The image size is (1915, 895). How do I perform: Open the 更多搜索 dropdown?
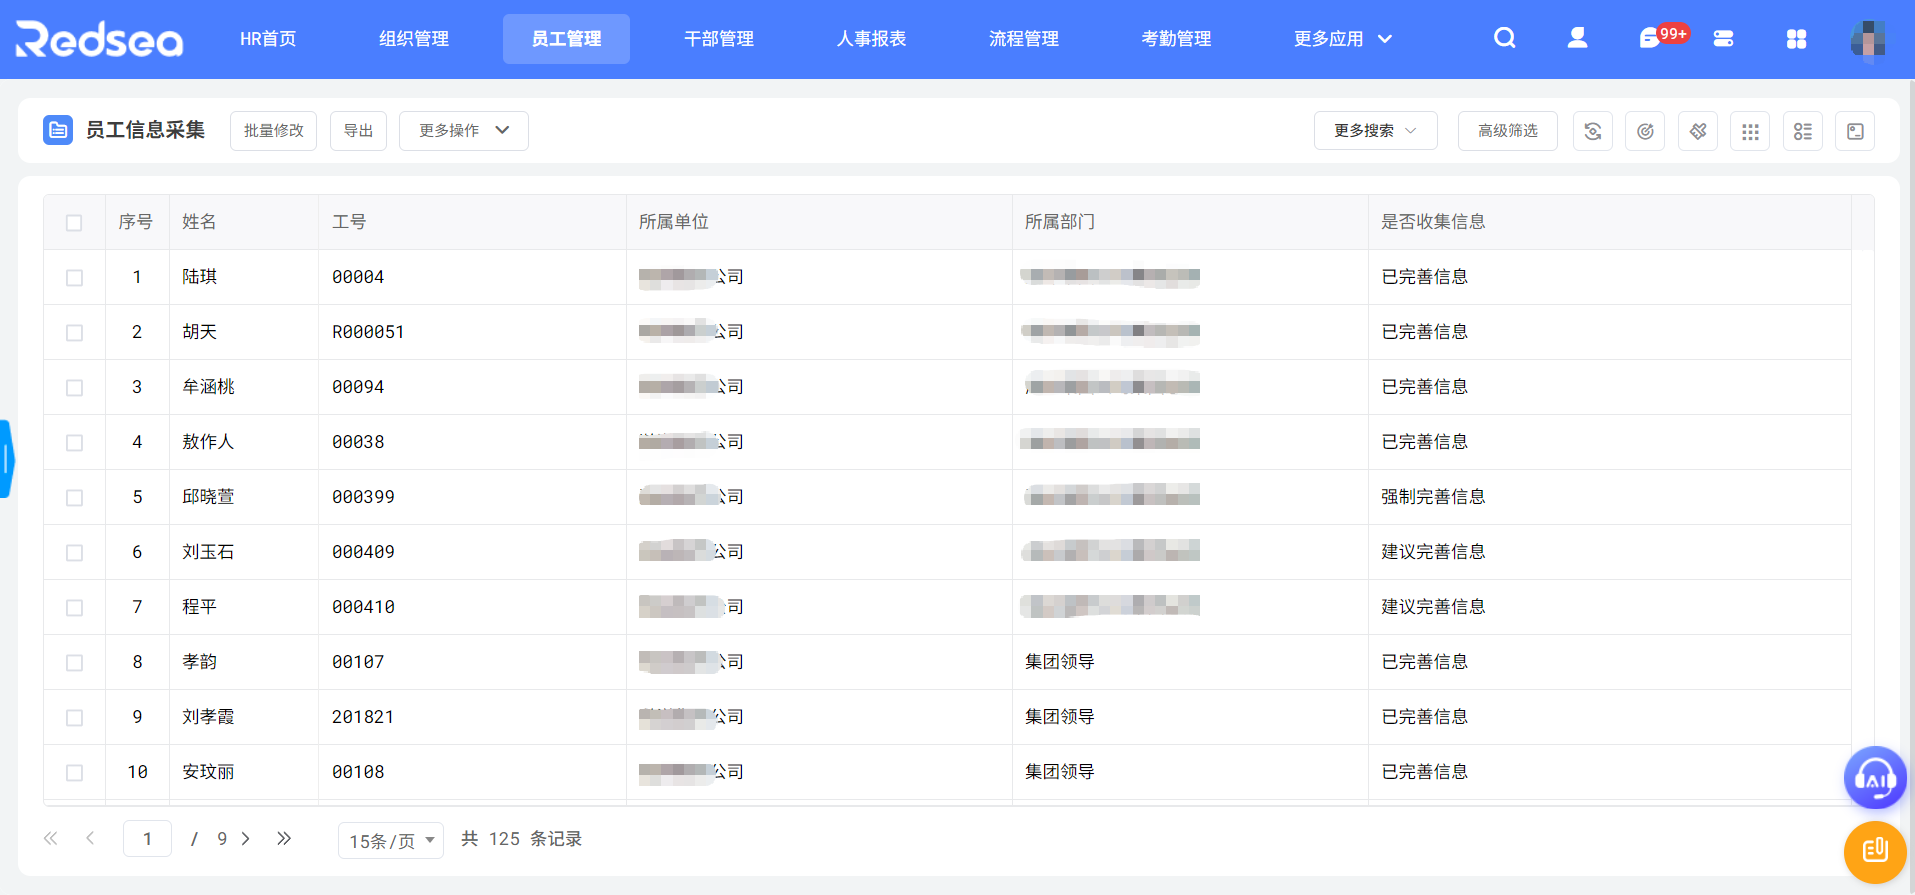tap(1375, 131)
